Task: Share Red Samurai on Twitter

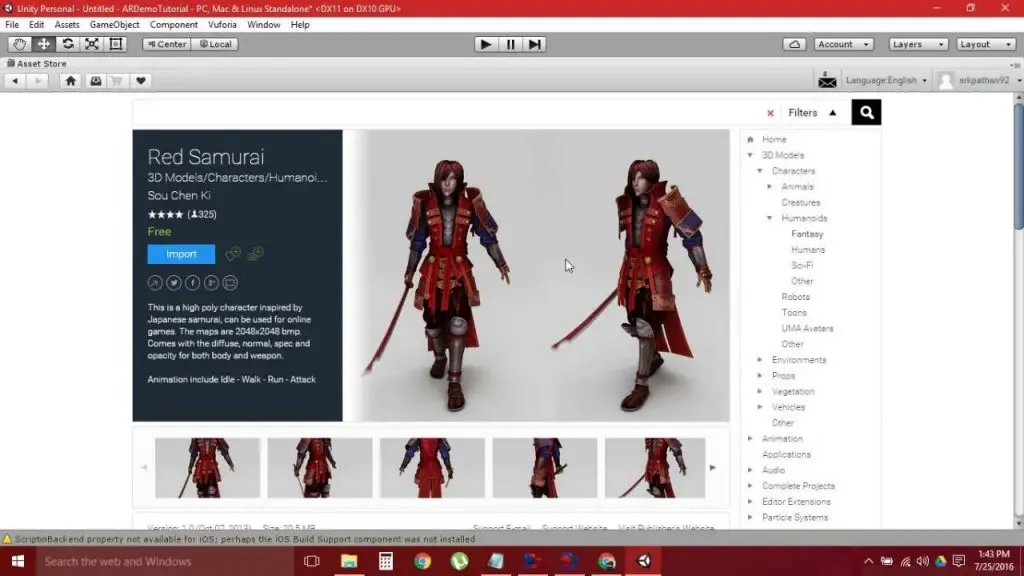Action: click(x=174, y=283)
